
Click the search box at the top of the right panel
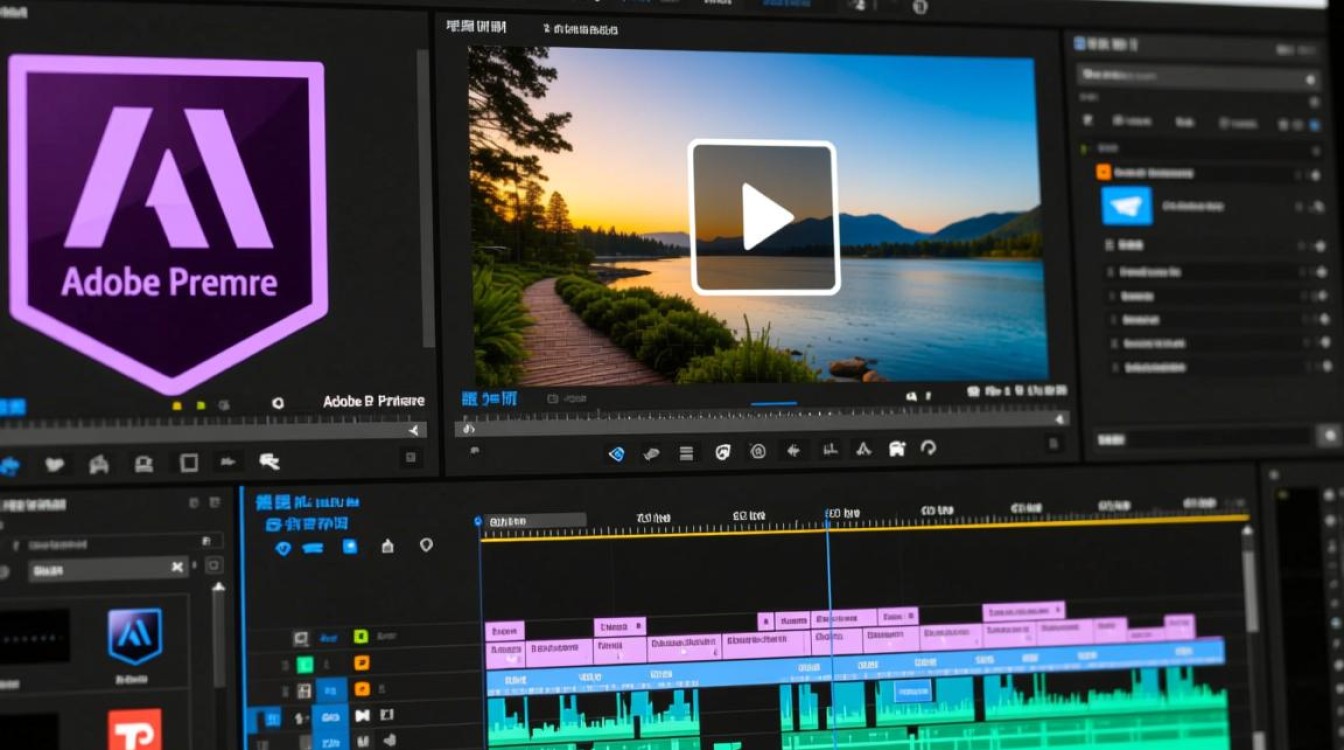pyautogui.click(x=1198, y=77)
